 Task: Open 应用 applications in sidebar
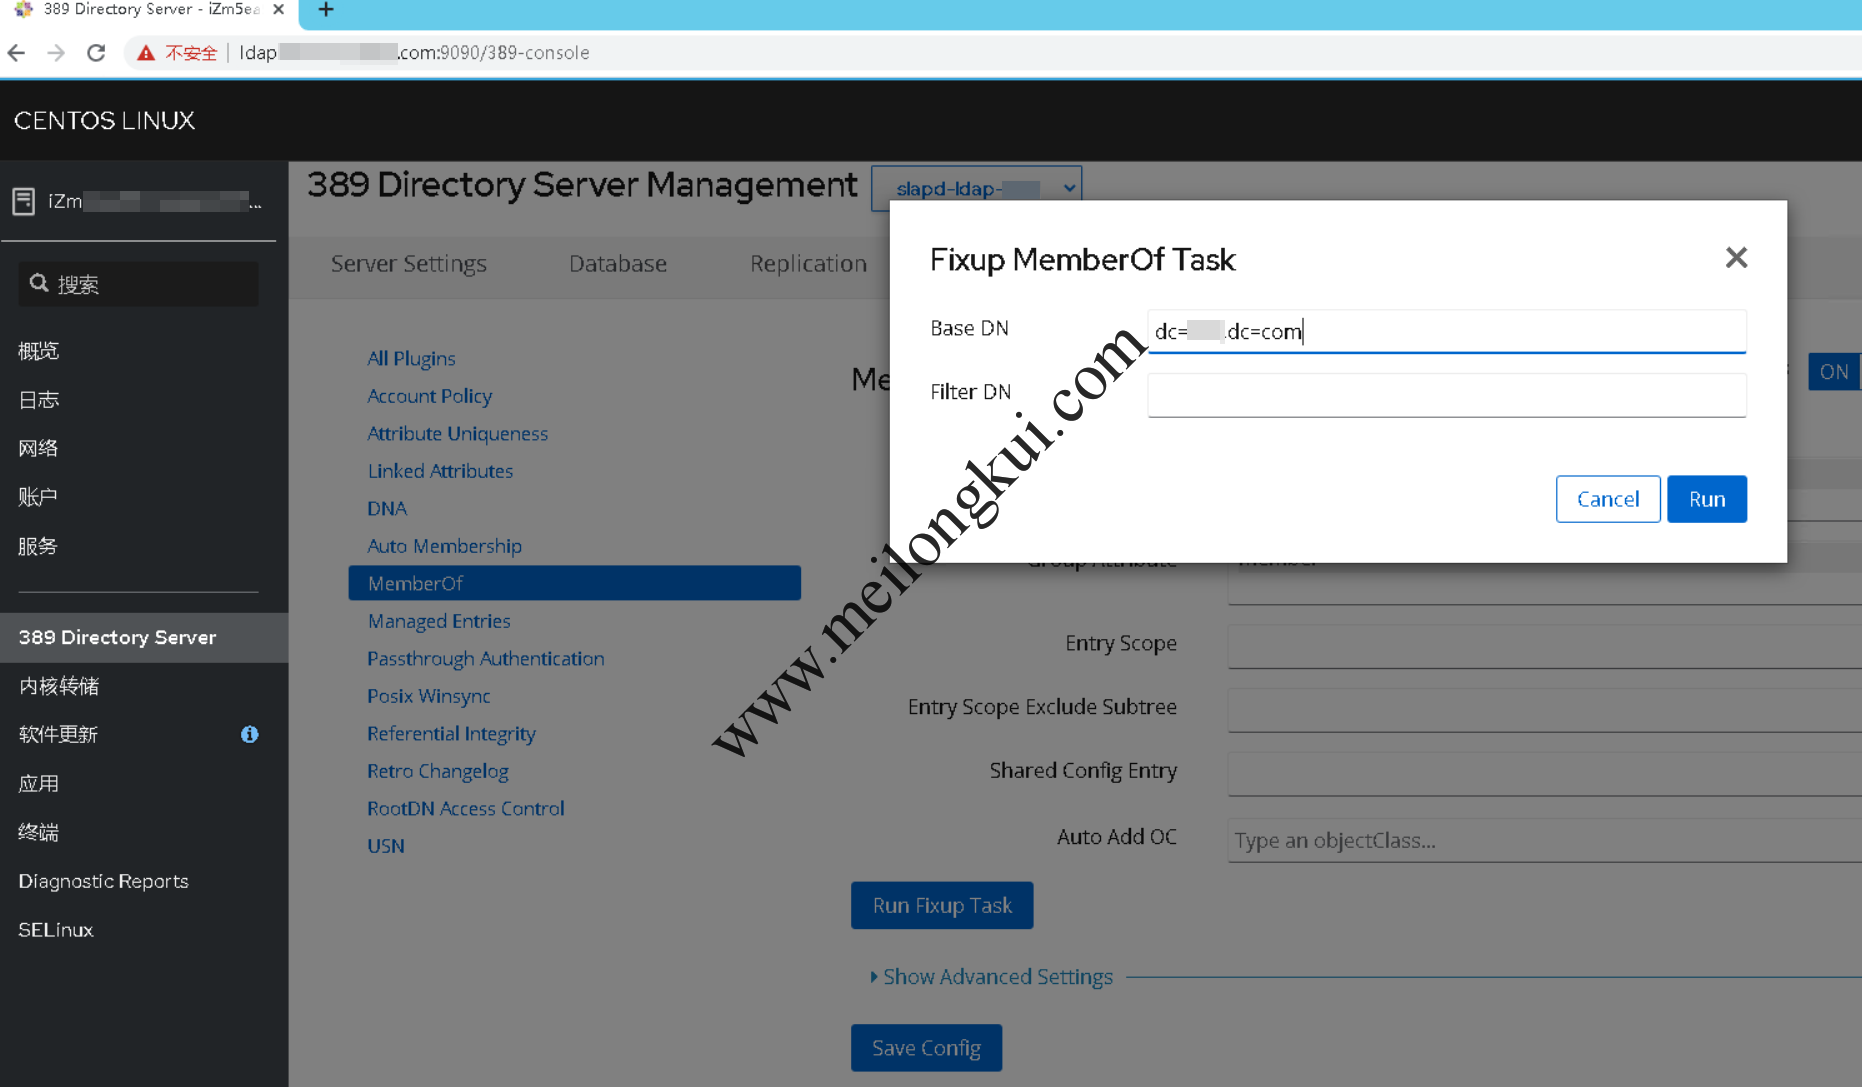(39, 784)
